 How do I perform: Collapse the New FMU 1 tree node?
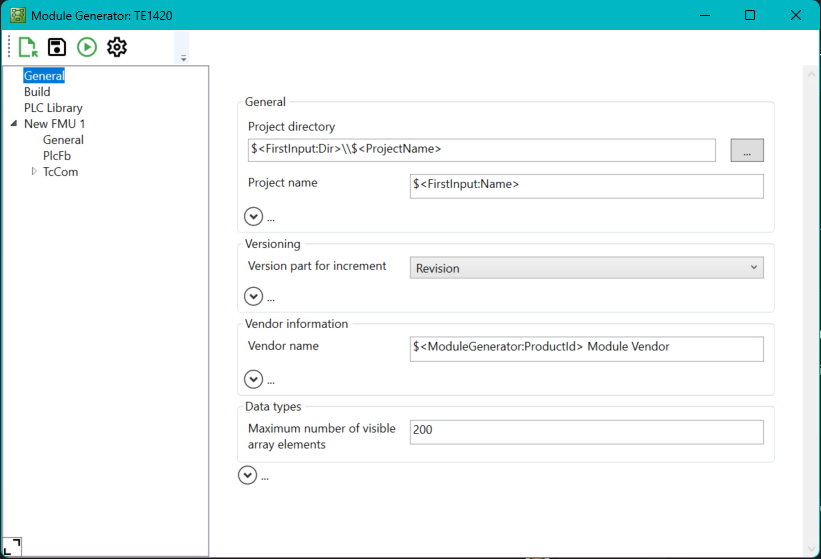click(x=14, y=124)
